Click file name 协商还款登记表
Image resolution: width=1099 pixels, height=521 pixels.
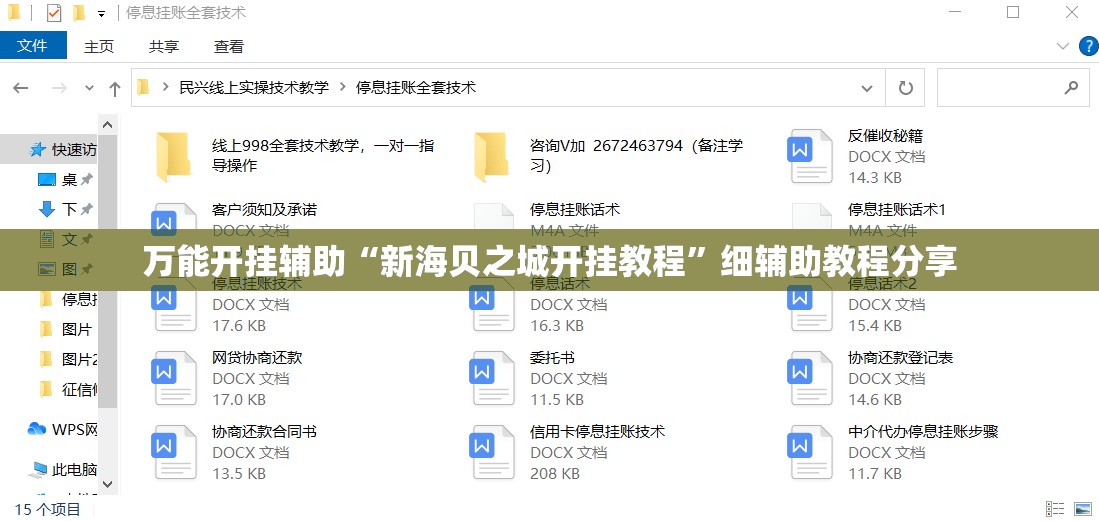coord(901,358)
